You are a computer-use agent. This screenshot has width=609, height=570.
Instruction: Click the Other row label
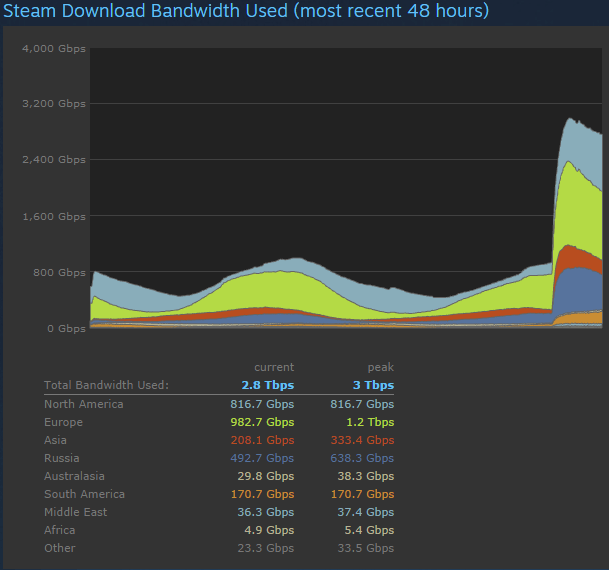click(x=60, y=548)
